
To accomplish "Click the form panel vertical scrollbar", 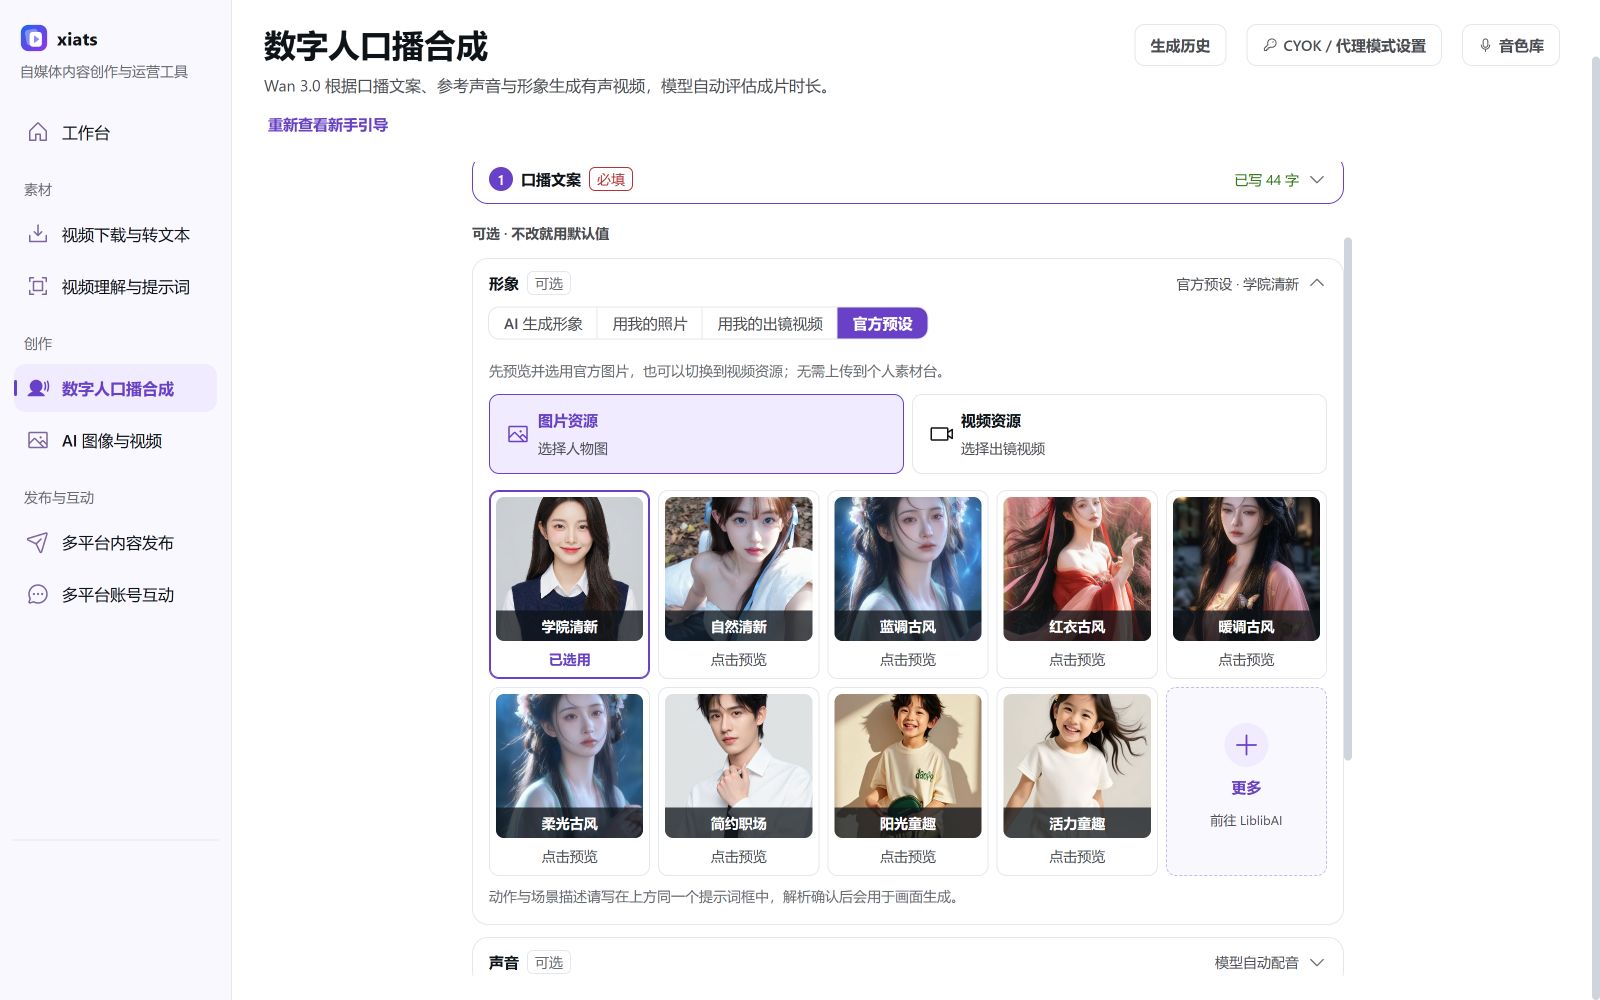I will (1348, 498).
